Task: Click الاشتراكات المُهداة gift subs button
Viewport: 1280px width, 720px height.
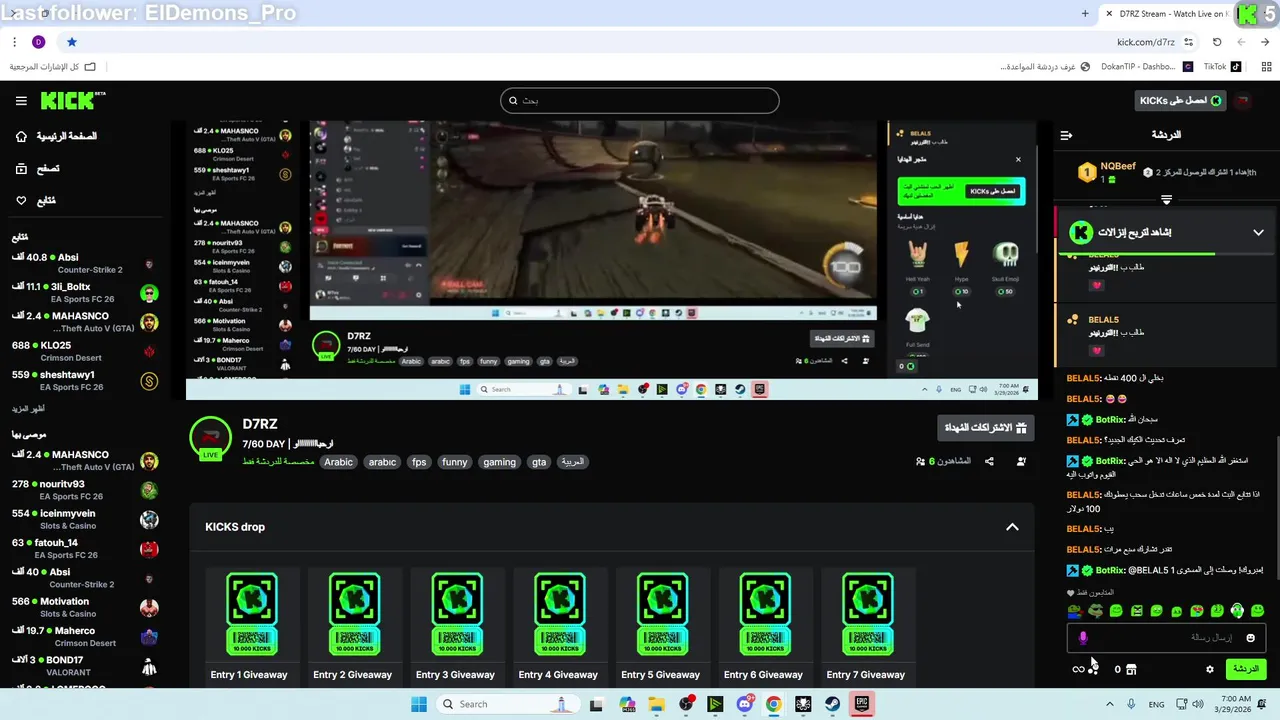Action: click(x=986, y=427)
